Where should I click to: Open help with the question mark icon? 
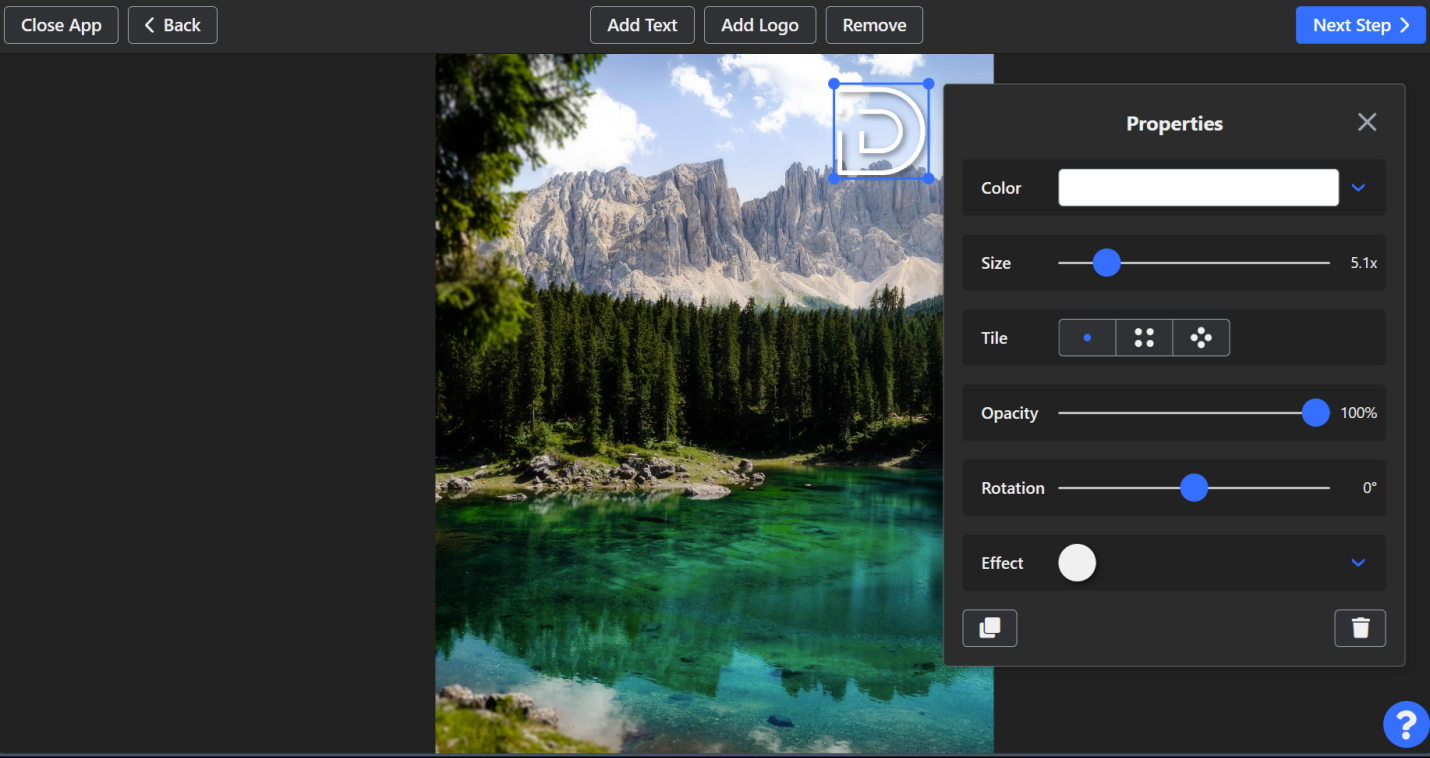click(1405, 724)
